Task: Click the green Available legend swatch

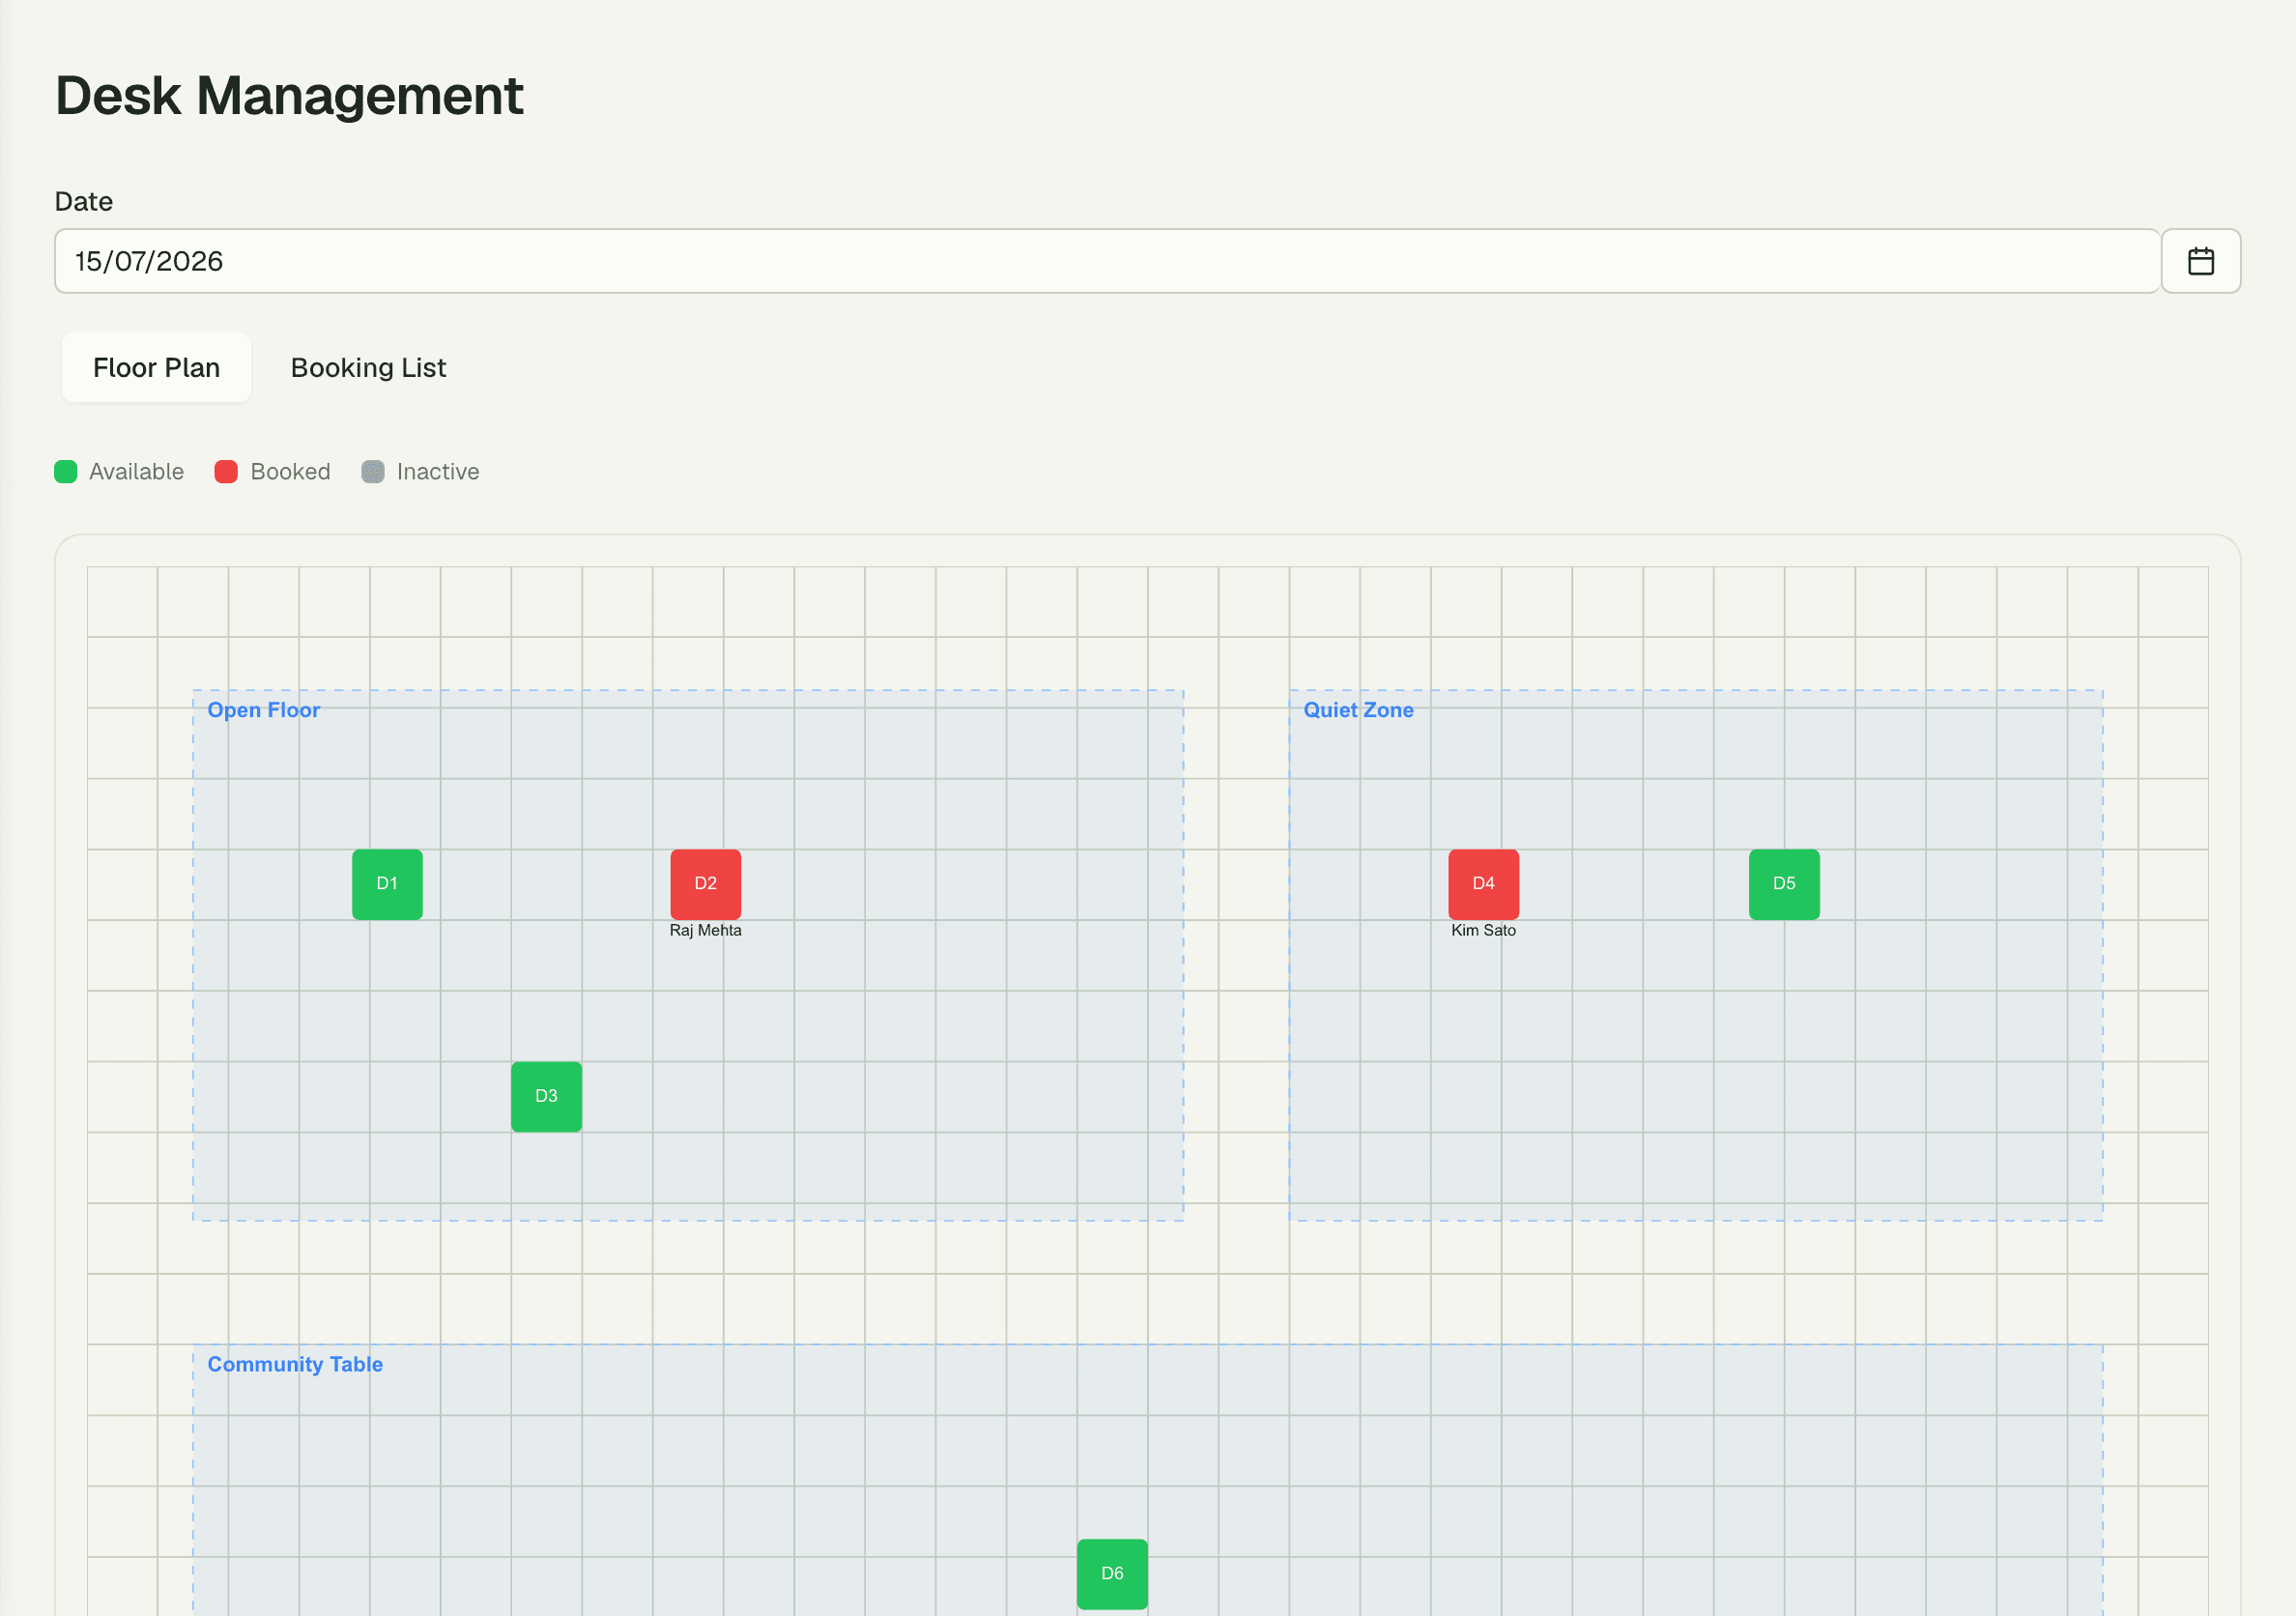Action: tap(66, 472)
